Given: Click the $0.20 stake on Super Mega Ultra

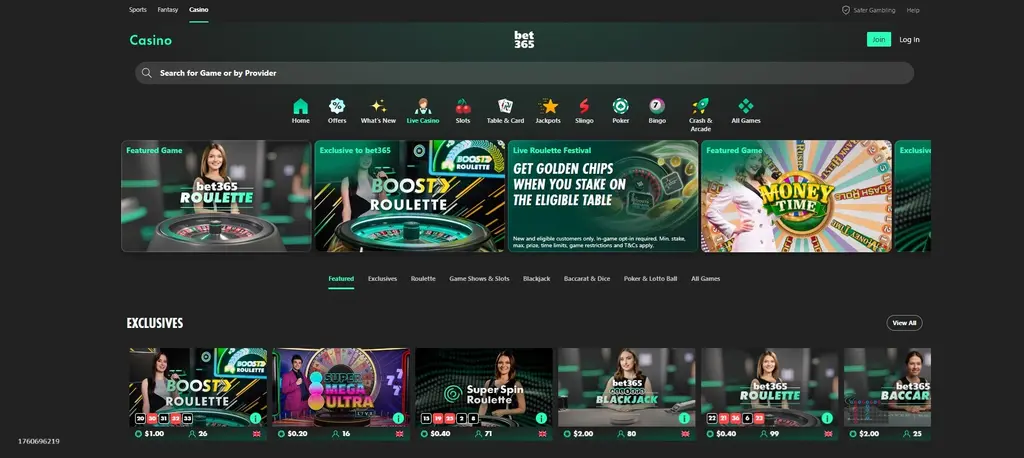Looking at the screenshot, I should [298, 434].
